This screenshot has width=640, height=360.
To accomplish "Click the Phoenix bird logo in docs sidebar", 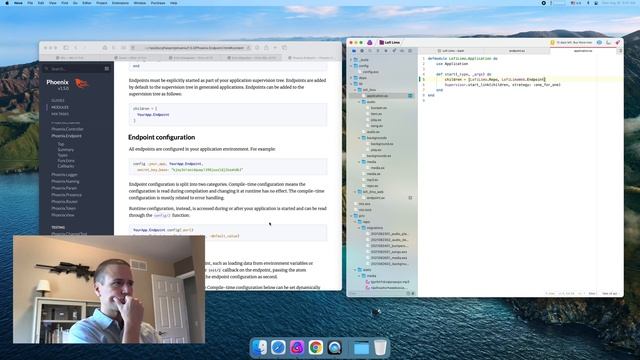I will 82,83.
